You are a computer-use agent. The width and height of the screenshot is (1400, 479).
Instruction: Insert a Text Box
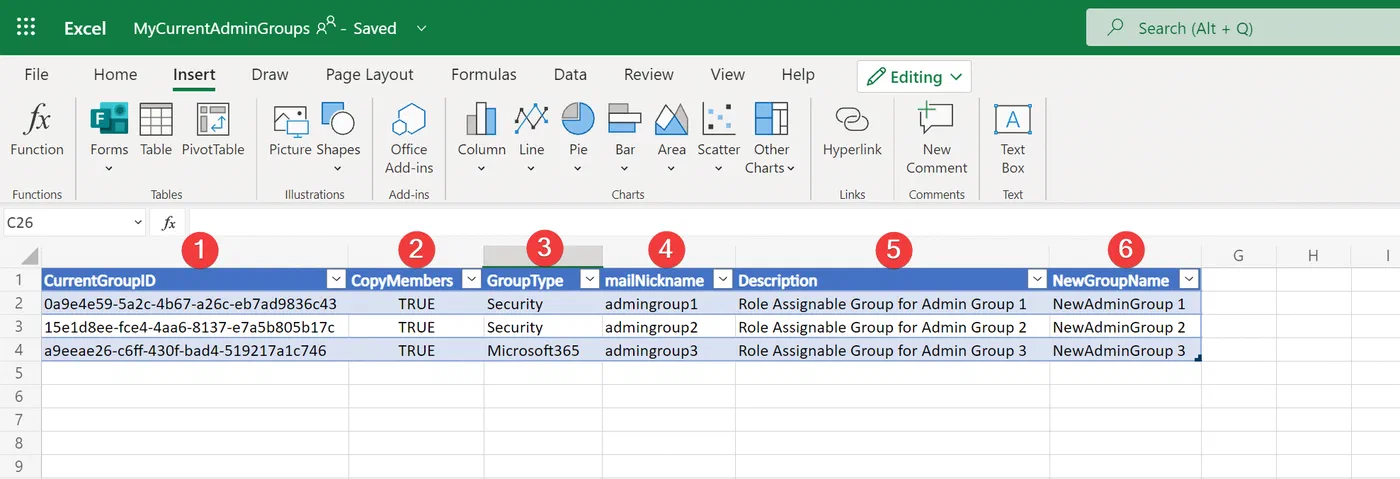click(1013, 119)
